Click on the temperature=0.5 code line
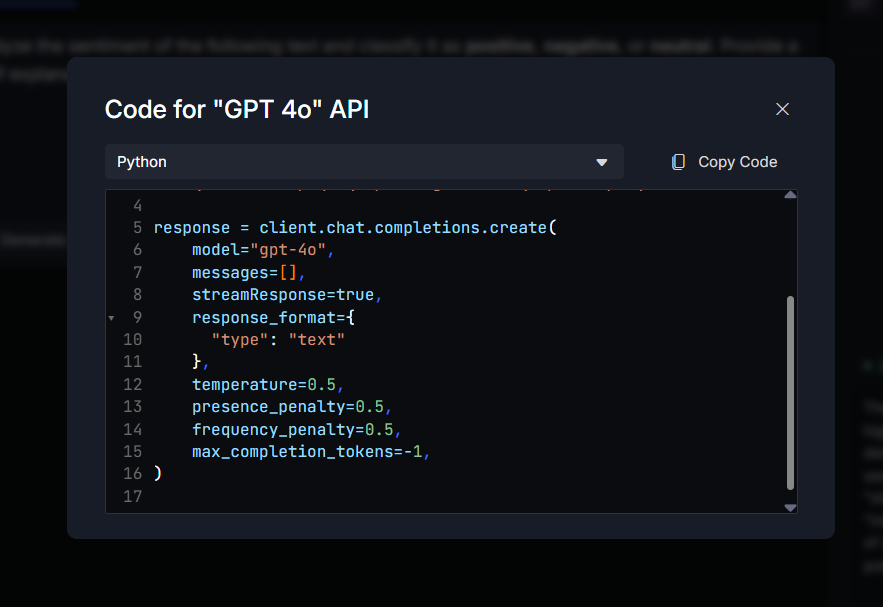 pos(267,384)
